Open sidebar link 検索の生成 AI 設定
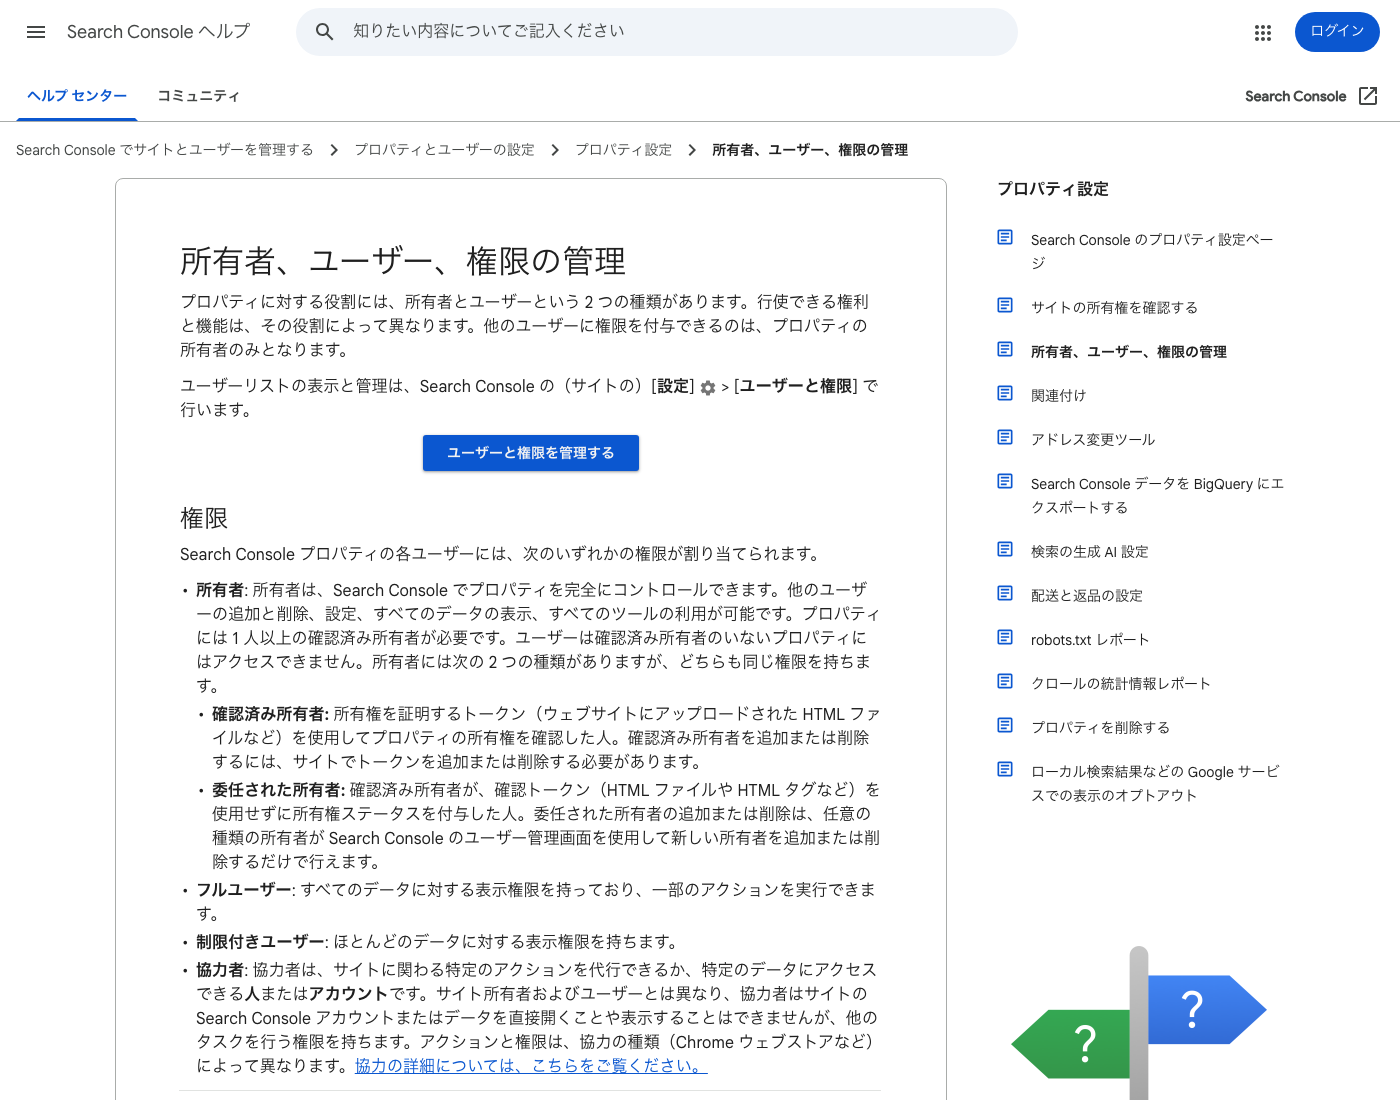Viewport: 1400px width, 1100px height. 1089,552
